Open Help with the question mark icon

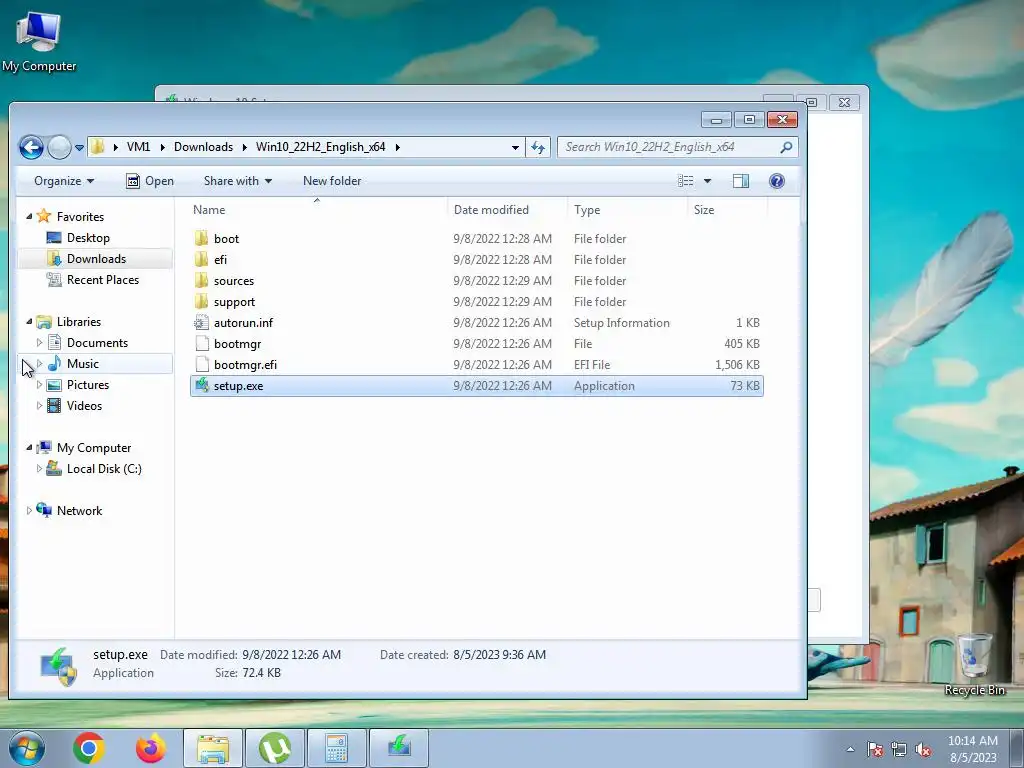click(776, 181)
